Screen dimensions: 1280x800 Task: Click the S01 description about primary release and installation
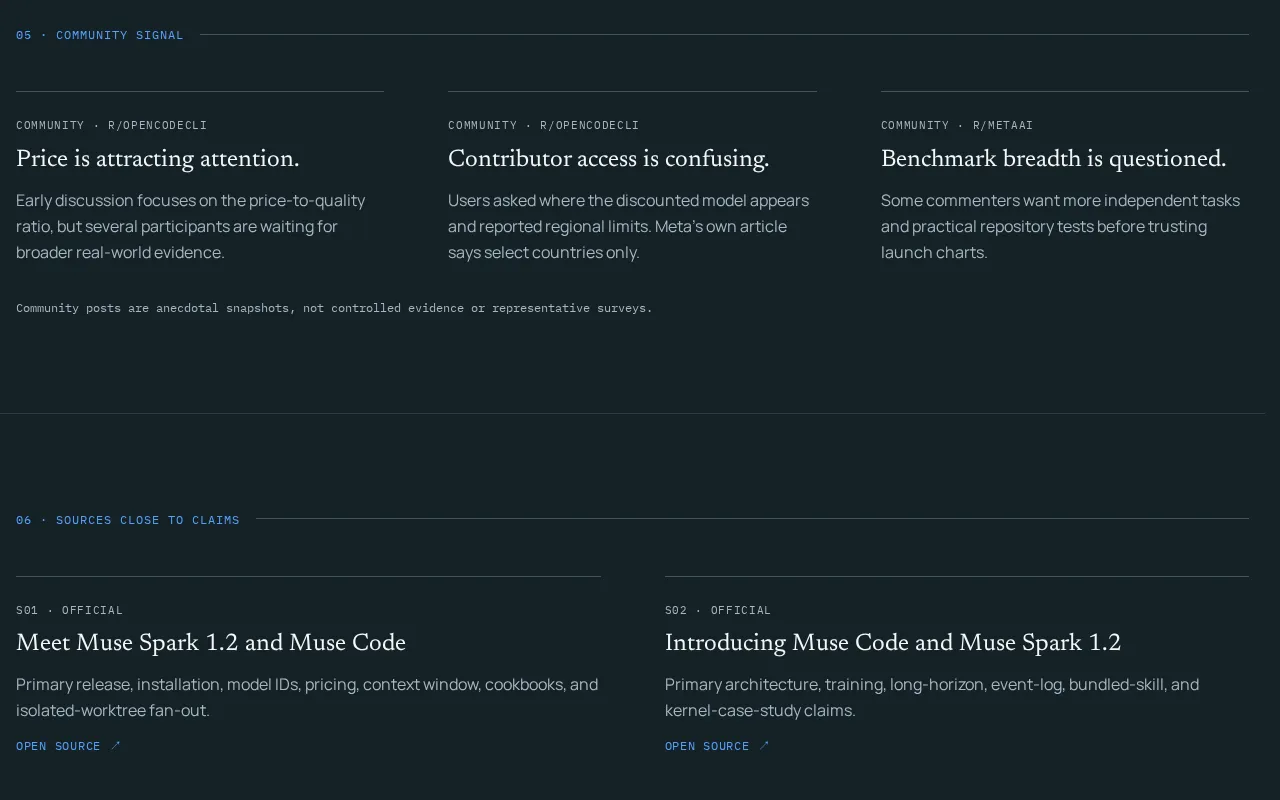307,697
